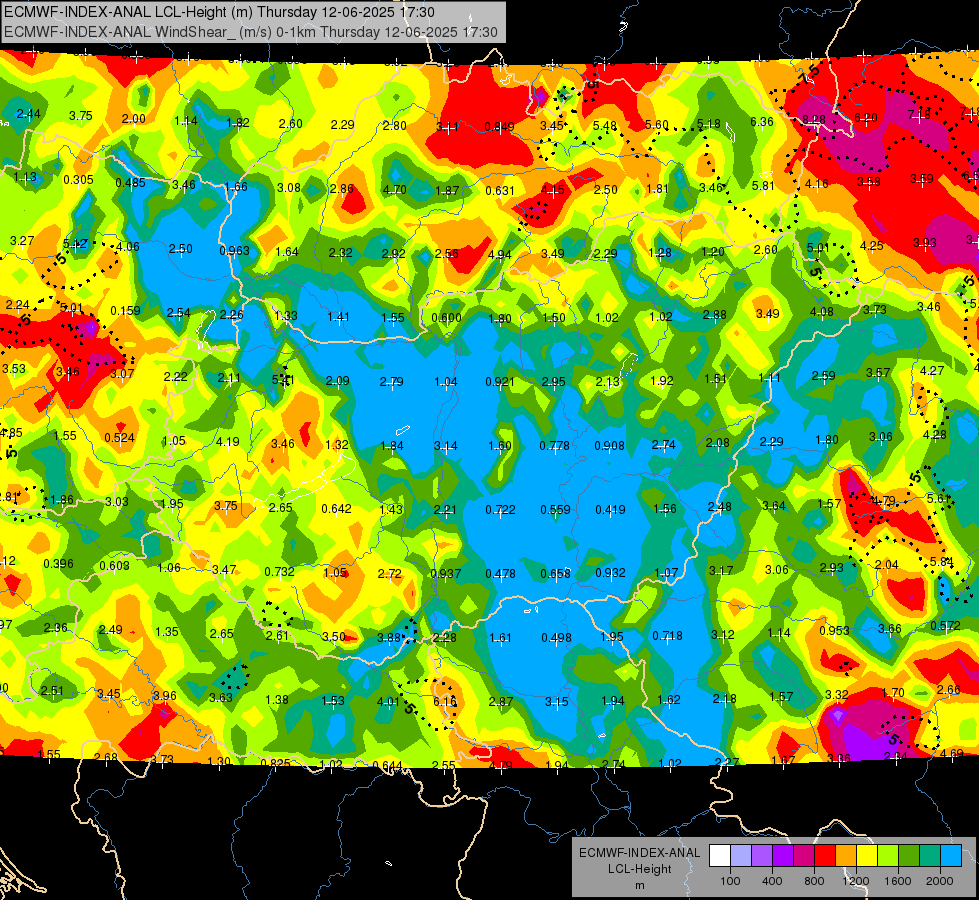The width and height of the screenshot is (979, 900).
Task: Click the wind shear value 8.28
Action: coord(814,119)
